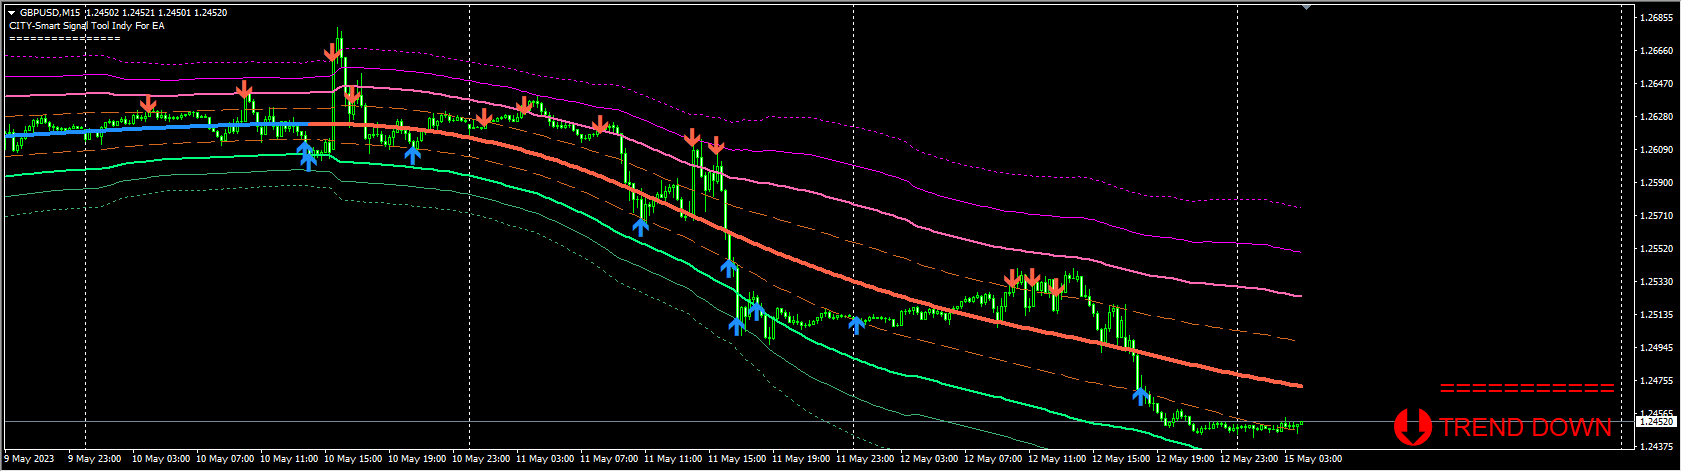Click the red TREND DOWN arrow icon
1682x472 pixels.
(1412, 427)
